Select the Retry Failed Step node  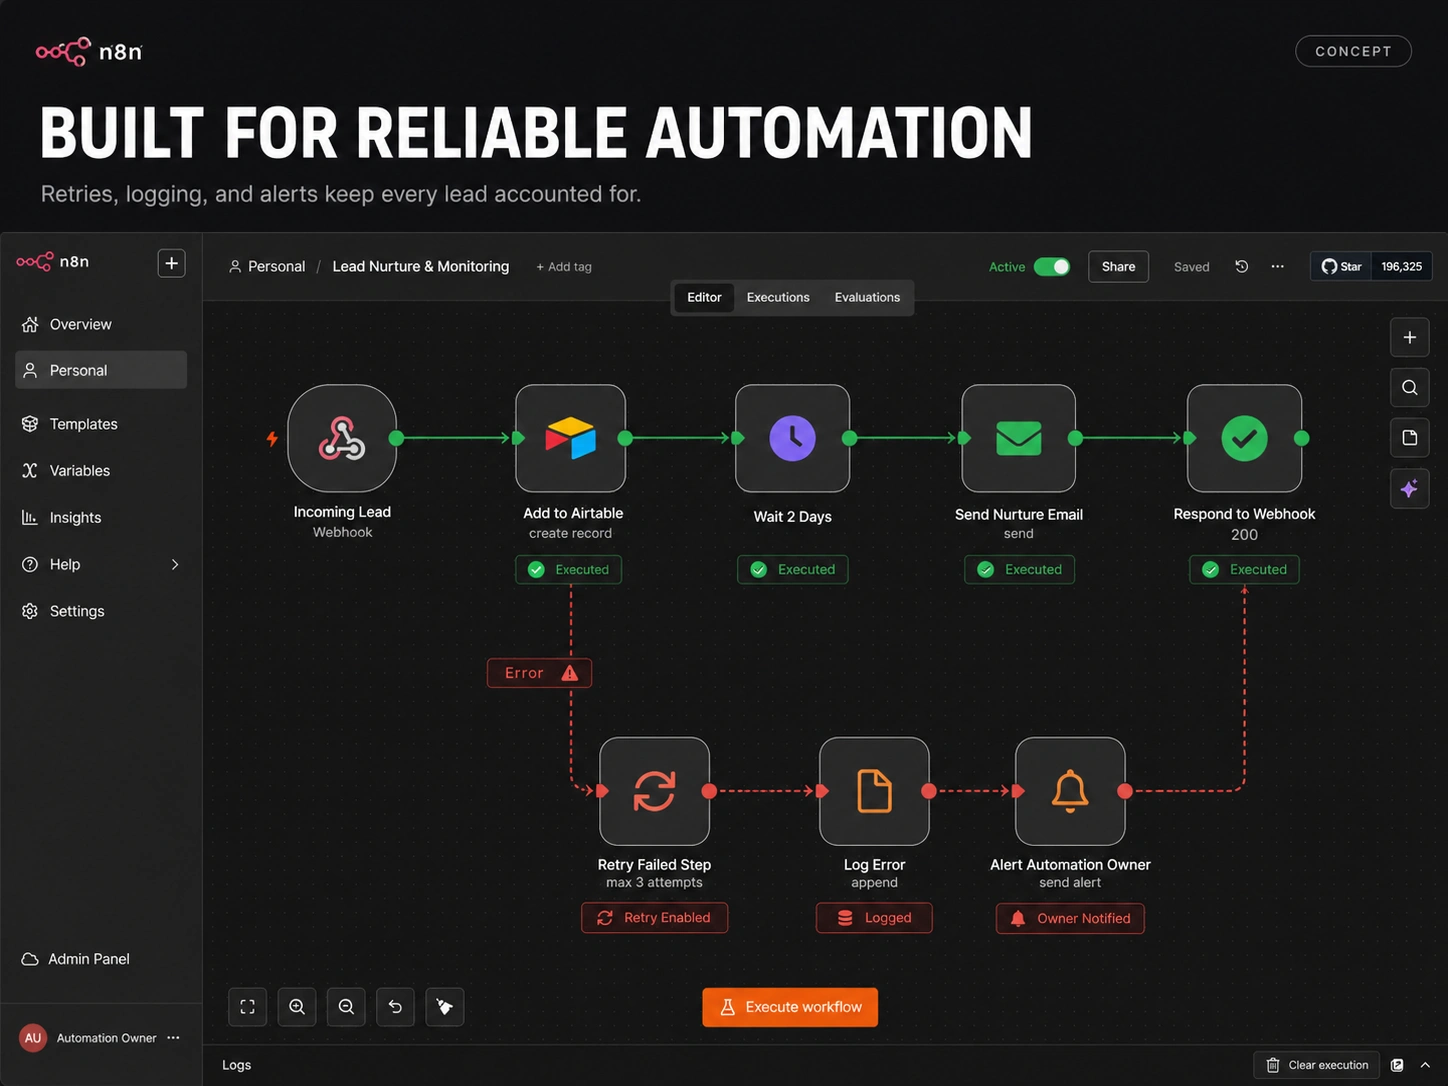[655, 791]
